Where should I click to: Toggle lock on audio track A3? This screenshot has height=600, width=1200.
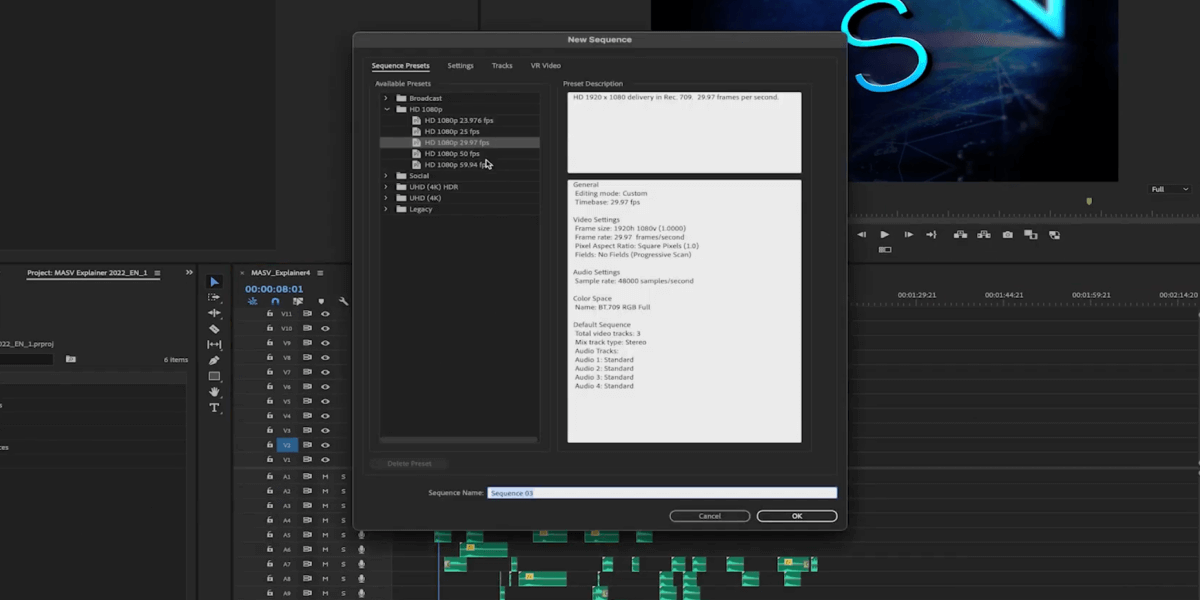point(270,506)
